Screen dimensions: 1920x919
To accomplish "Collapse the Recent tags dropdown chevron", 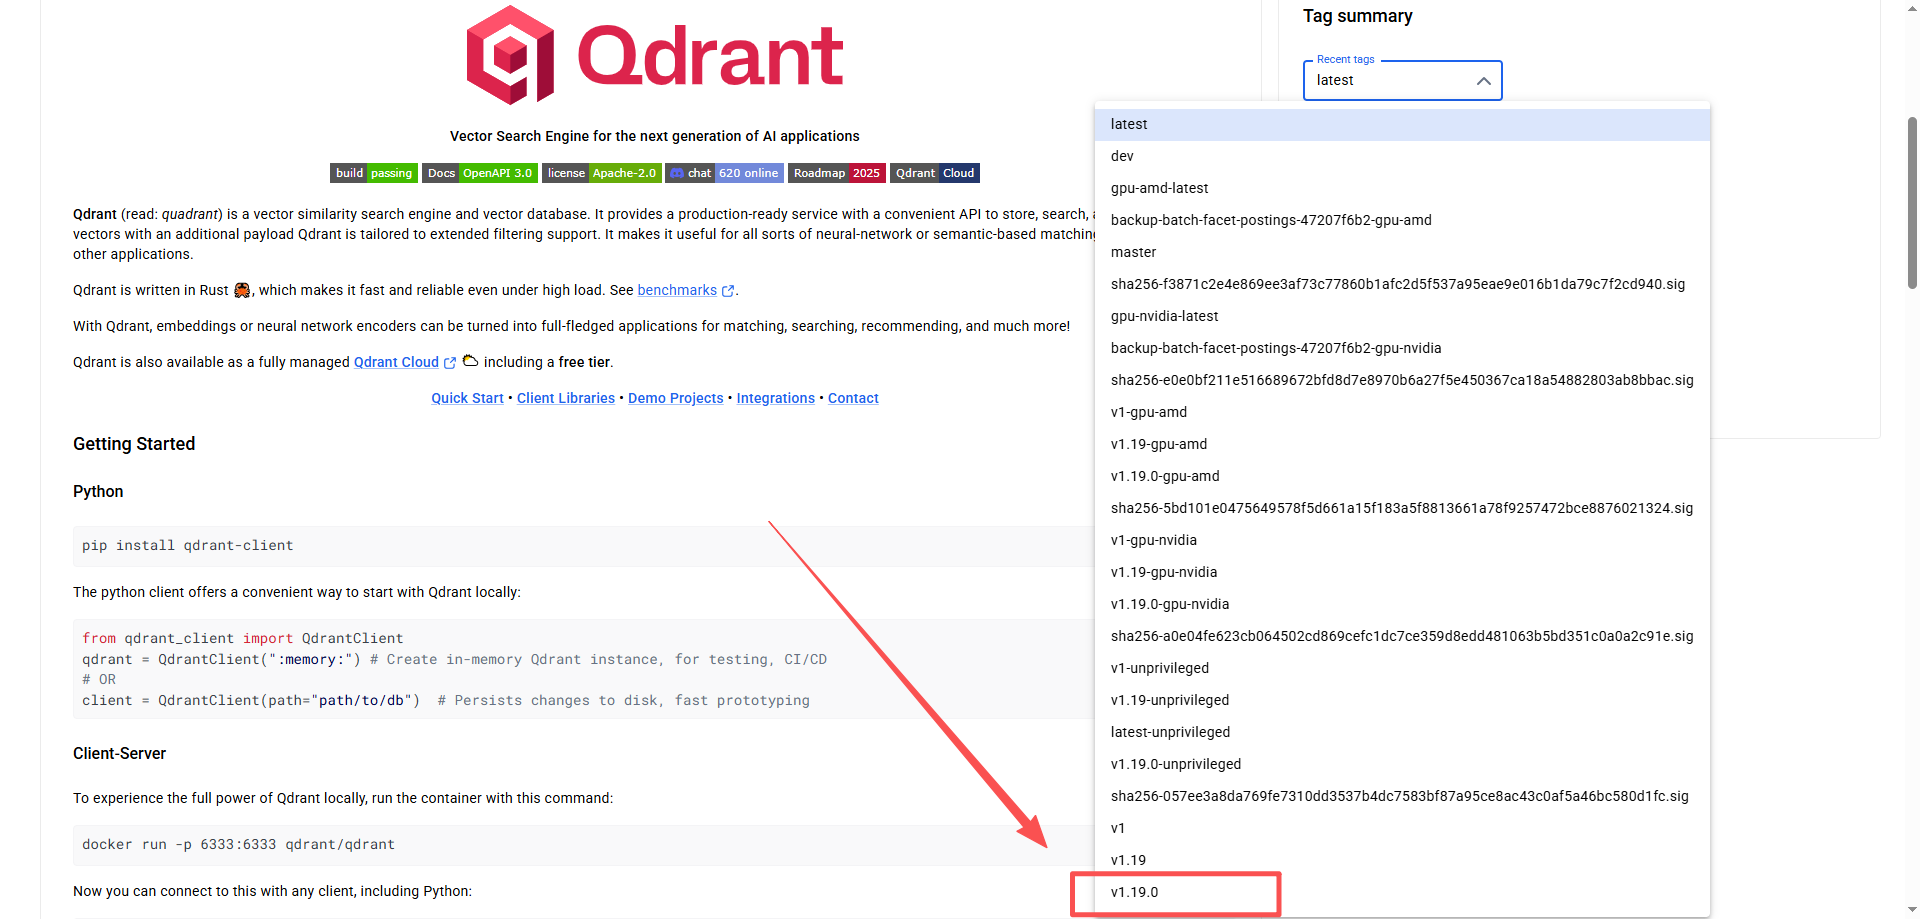I will [1484, 81].
